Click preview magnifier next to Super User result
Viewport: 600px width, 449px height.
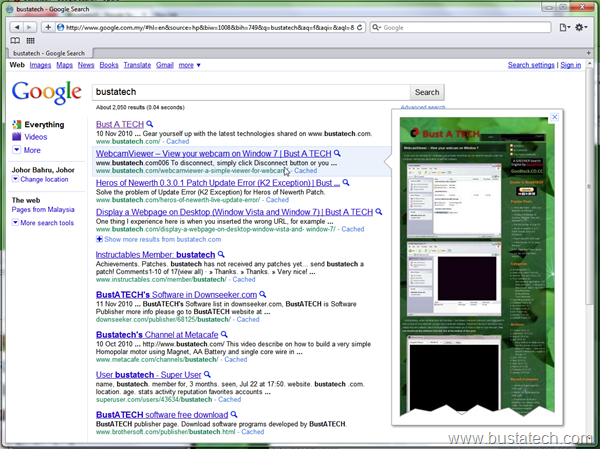pos(207,374)
